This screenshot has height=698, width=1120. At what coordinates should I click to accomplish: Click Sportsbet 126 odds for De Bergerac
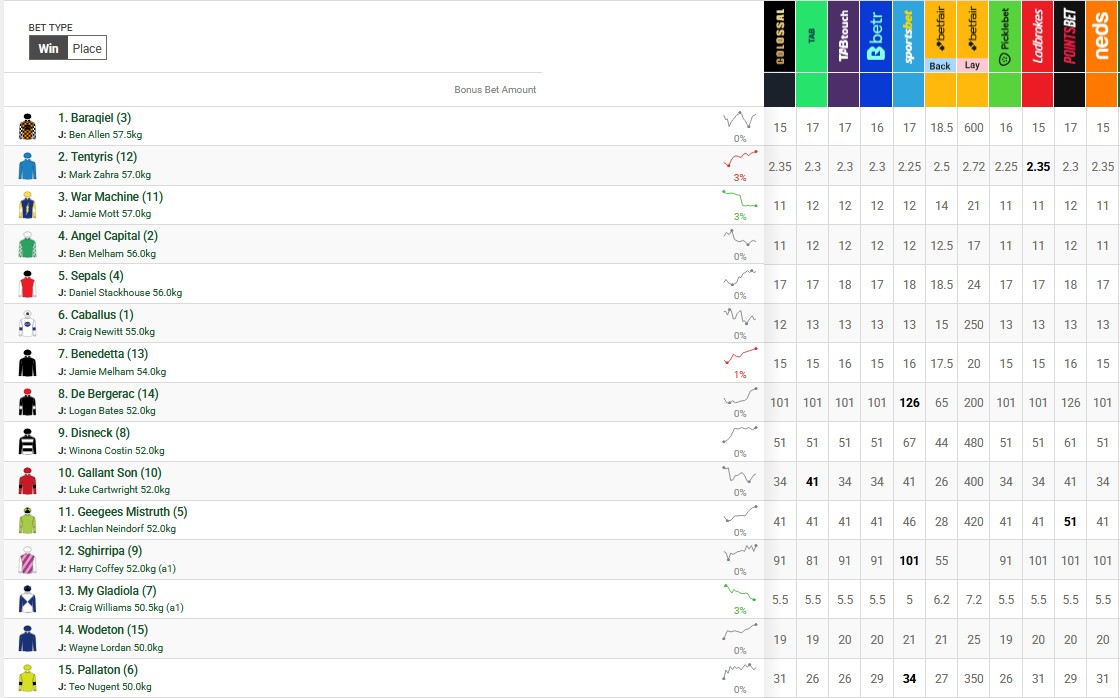pyautogui.click(x=909, y=403)
